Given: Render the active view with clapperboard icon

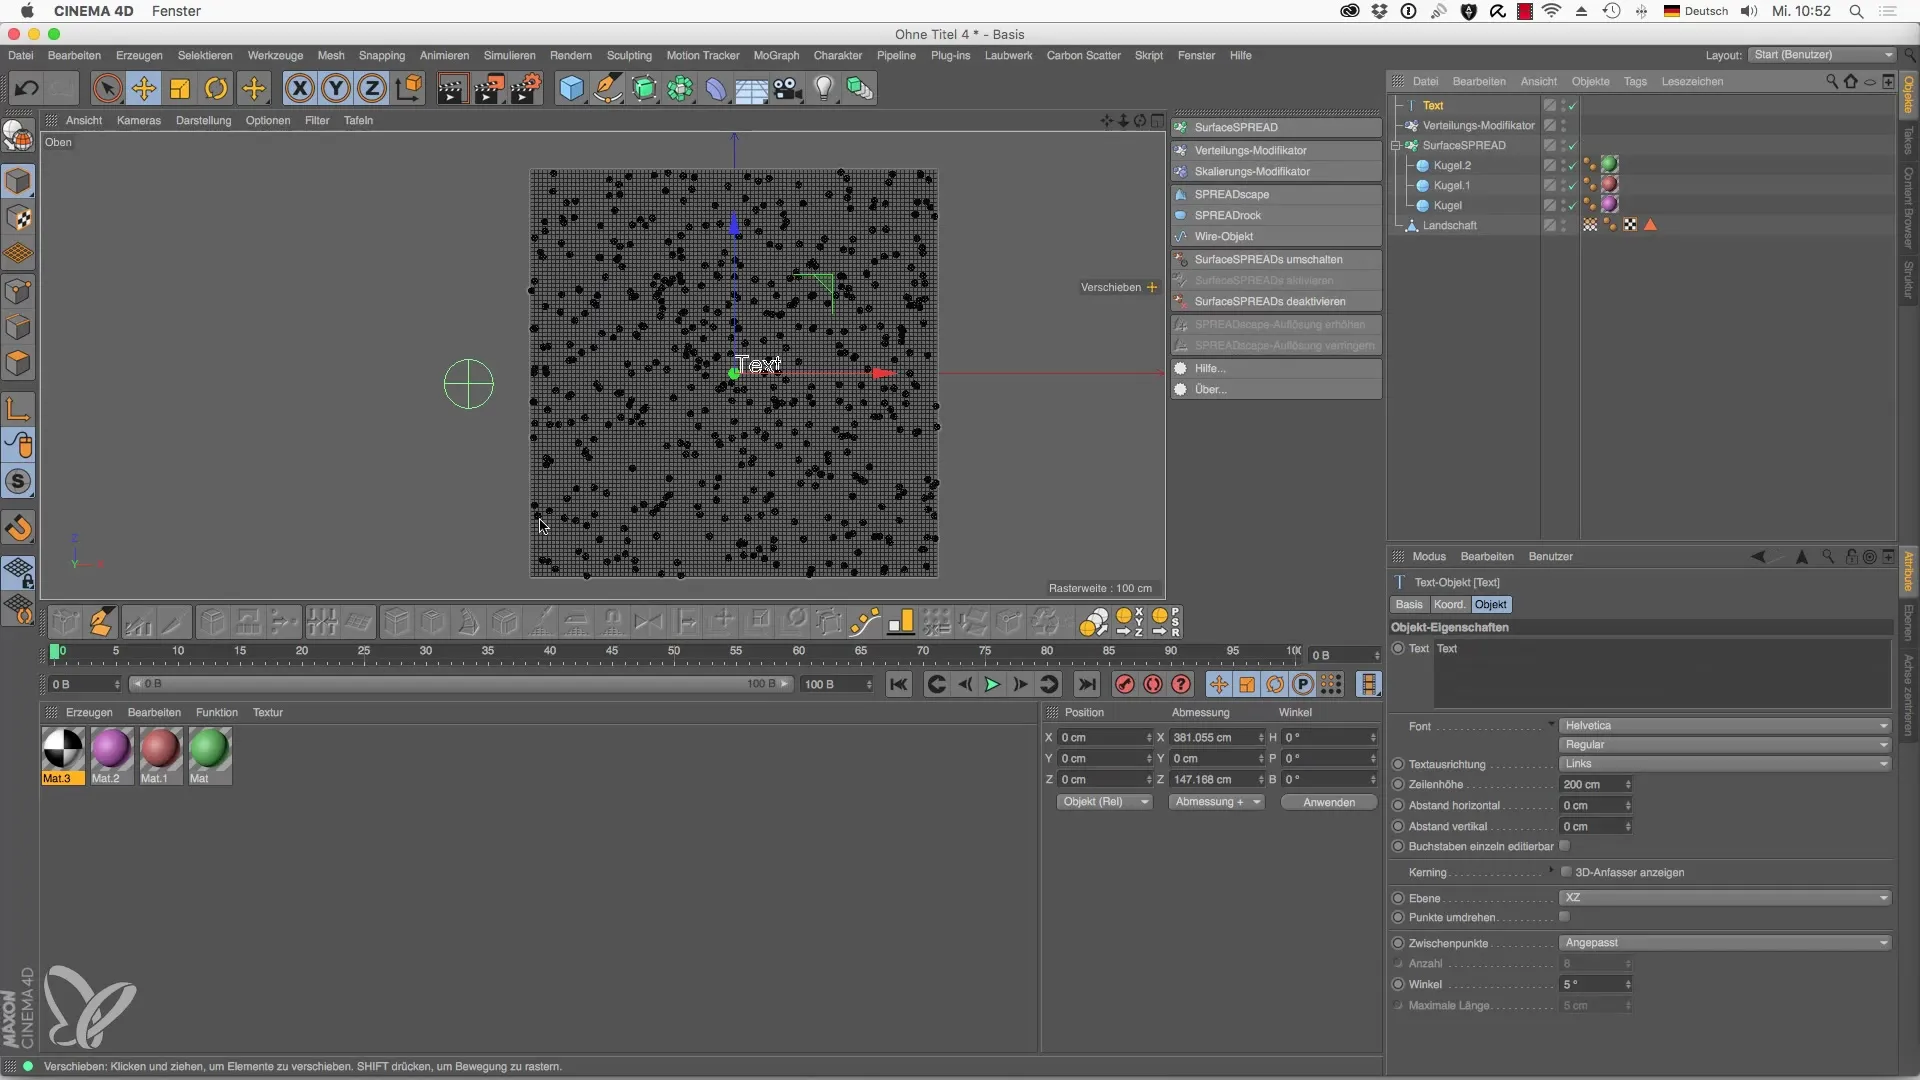Looking at the screenshot, I should 451,88.
